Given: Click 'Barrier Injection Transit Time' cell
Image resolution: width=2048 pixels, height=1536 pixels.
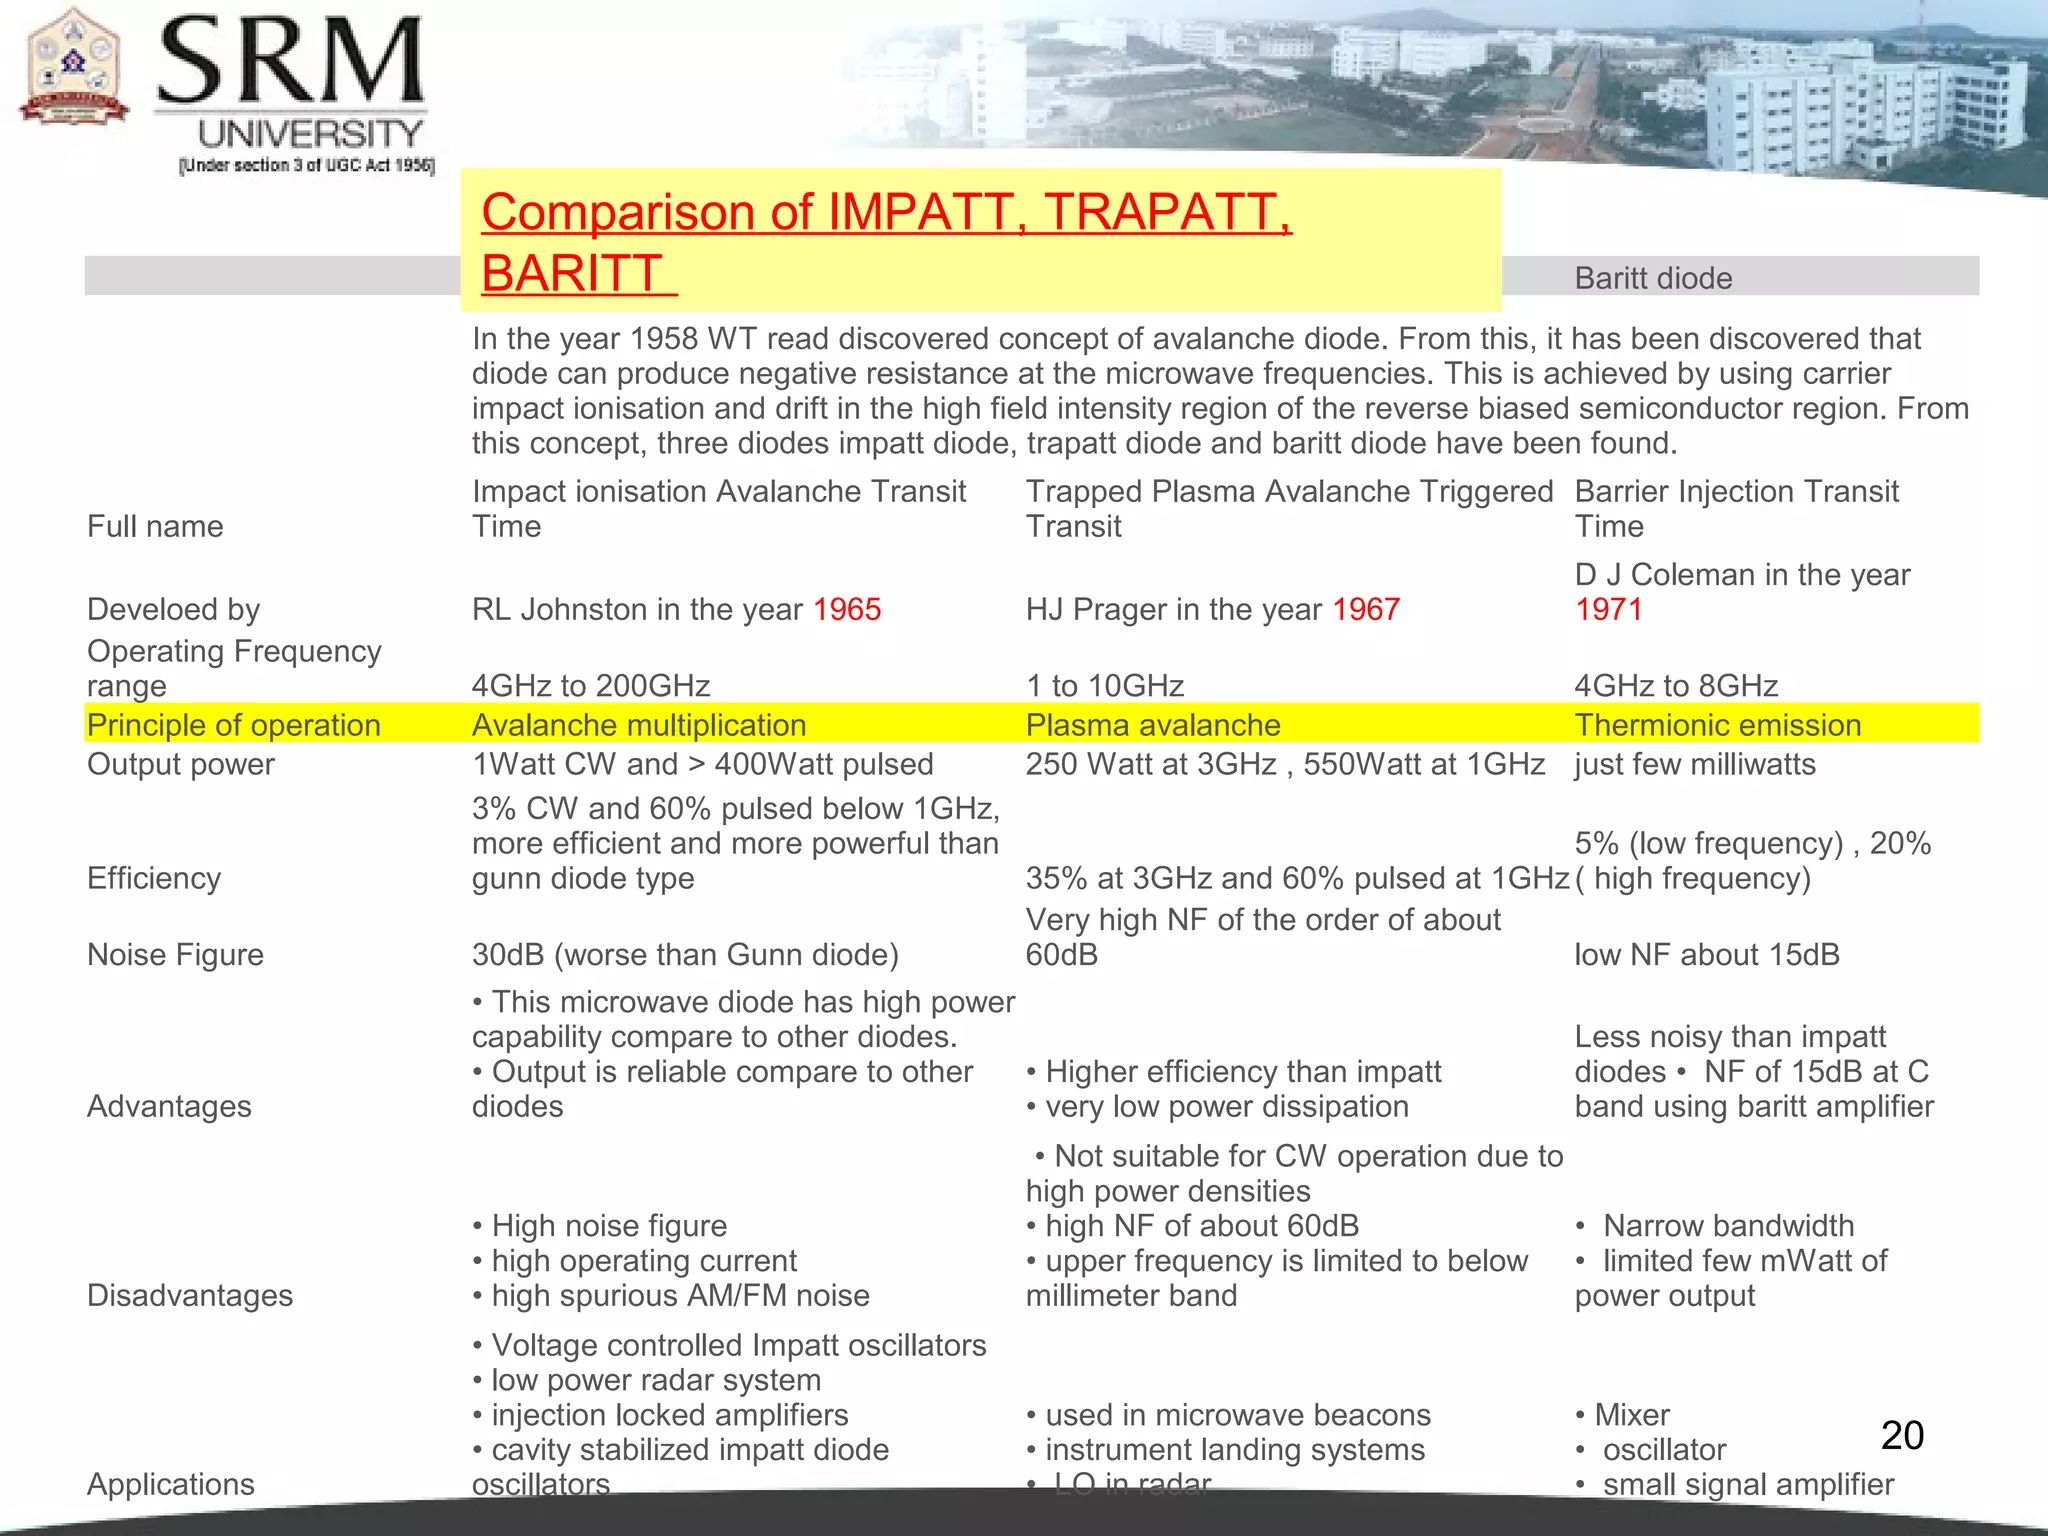Looking at the screenshot, I should pos(1737,509).
